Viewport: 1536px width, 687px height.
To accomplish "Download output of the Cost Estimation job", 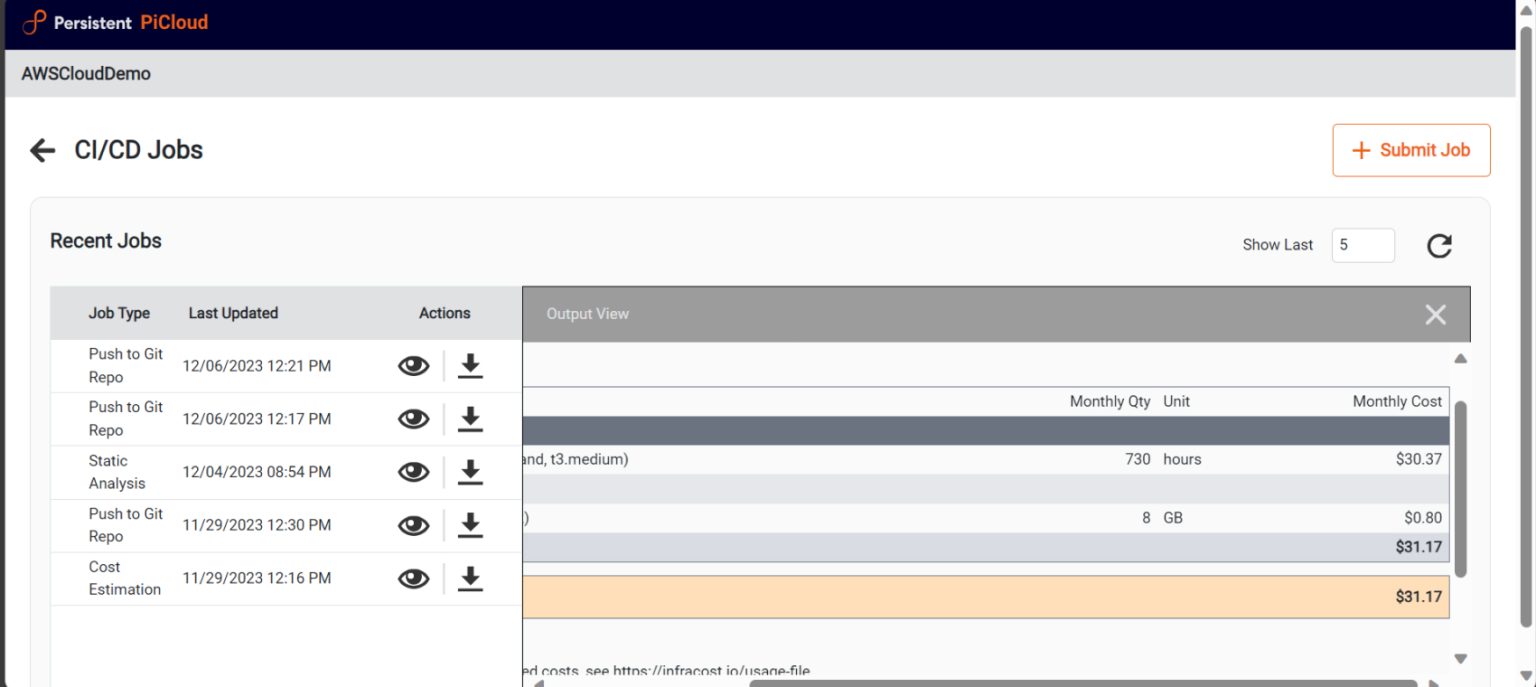I will [x=470, y=578].
